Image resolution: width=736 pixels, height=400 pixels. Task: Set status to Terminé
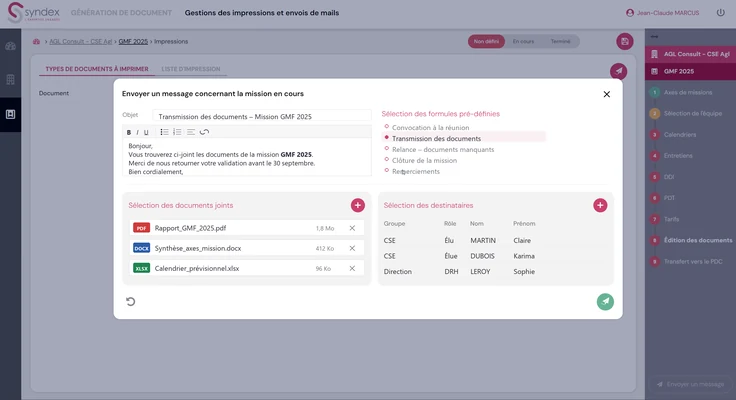coord(560,41)
